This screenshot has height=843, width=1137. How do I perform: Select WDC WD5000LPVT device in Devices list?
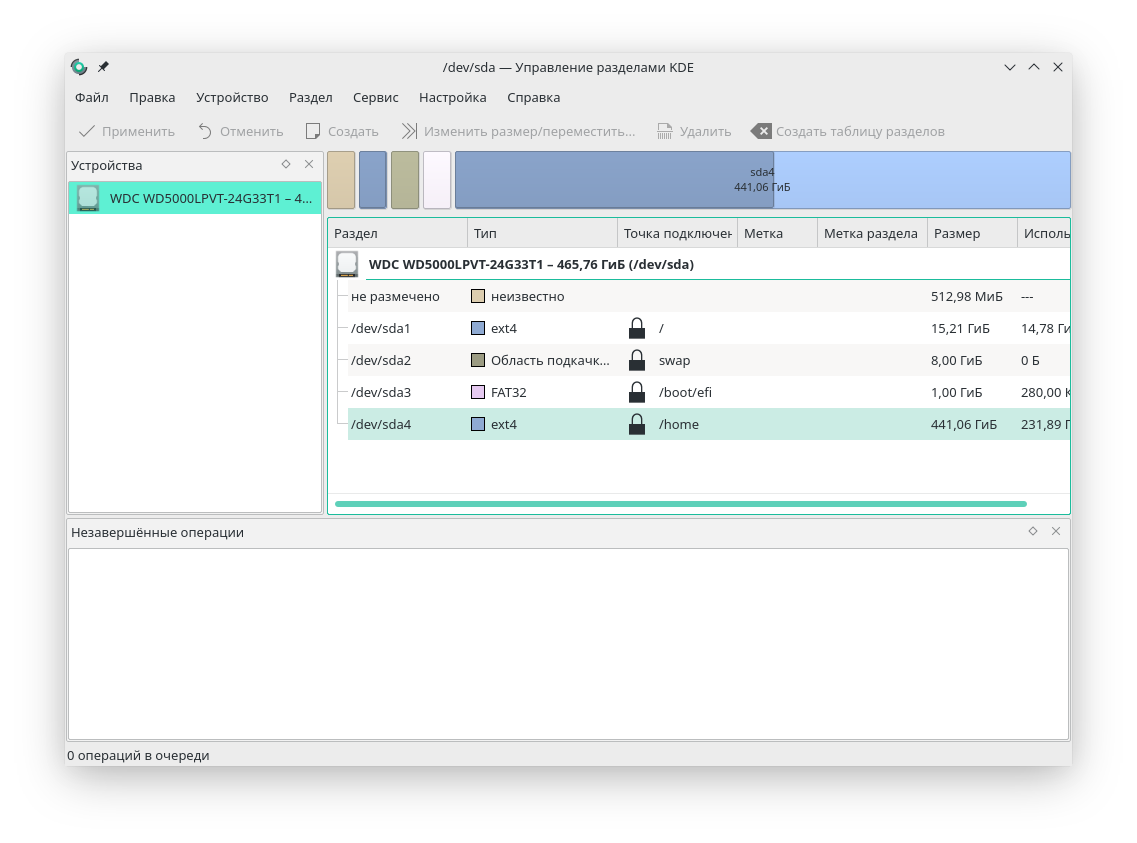195,198
